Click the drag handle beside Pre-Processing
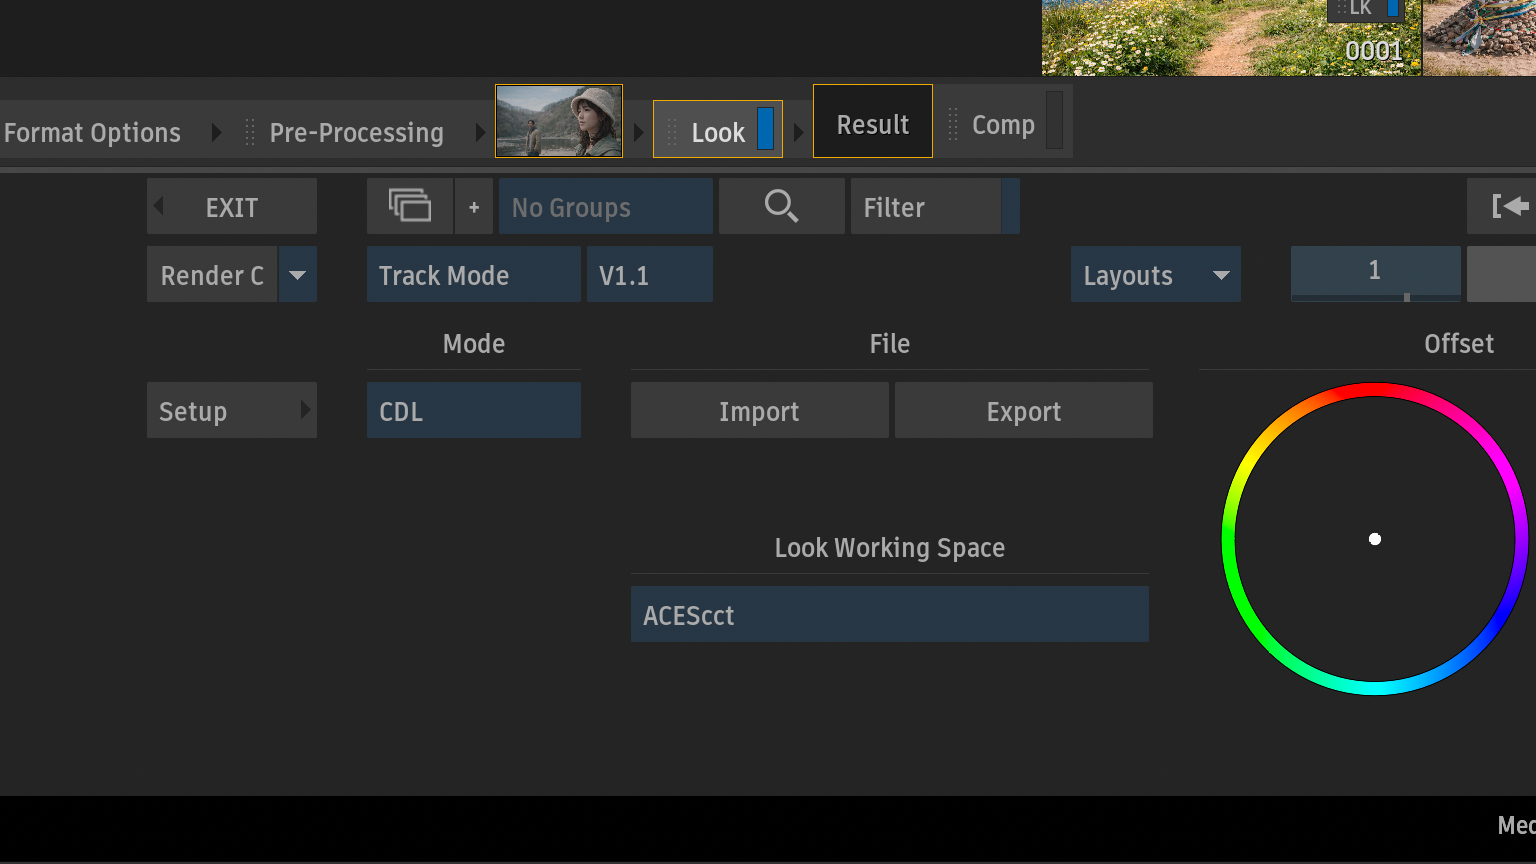The width and height of the screenshot is (1536, 864). [x=250, y=132]
